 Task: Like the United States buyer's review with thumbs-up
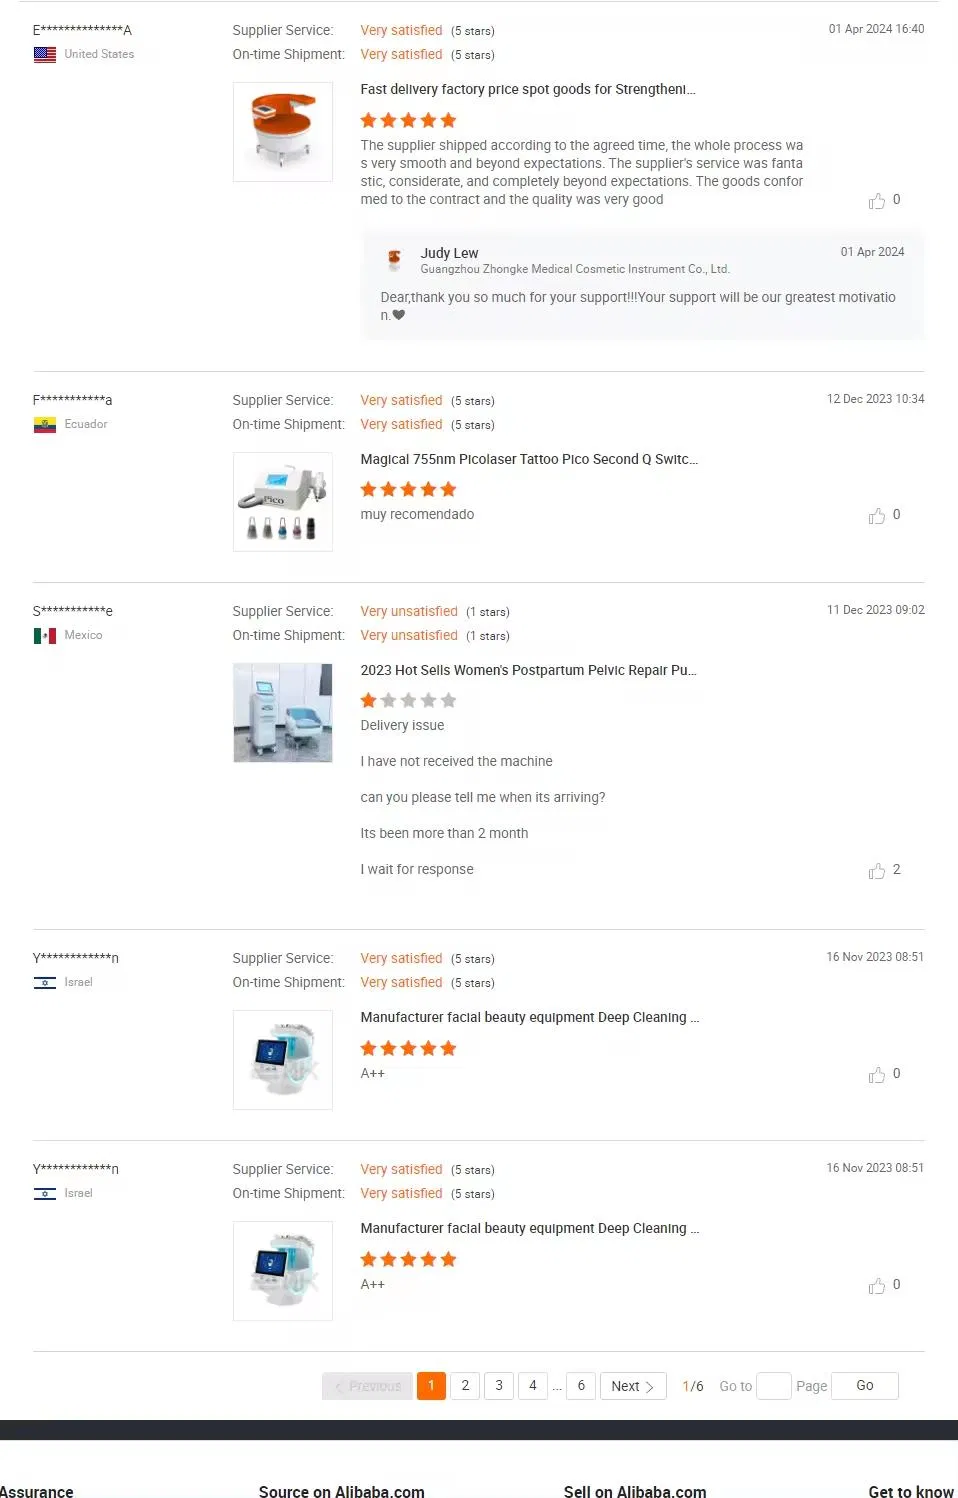tap(877, 201)
